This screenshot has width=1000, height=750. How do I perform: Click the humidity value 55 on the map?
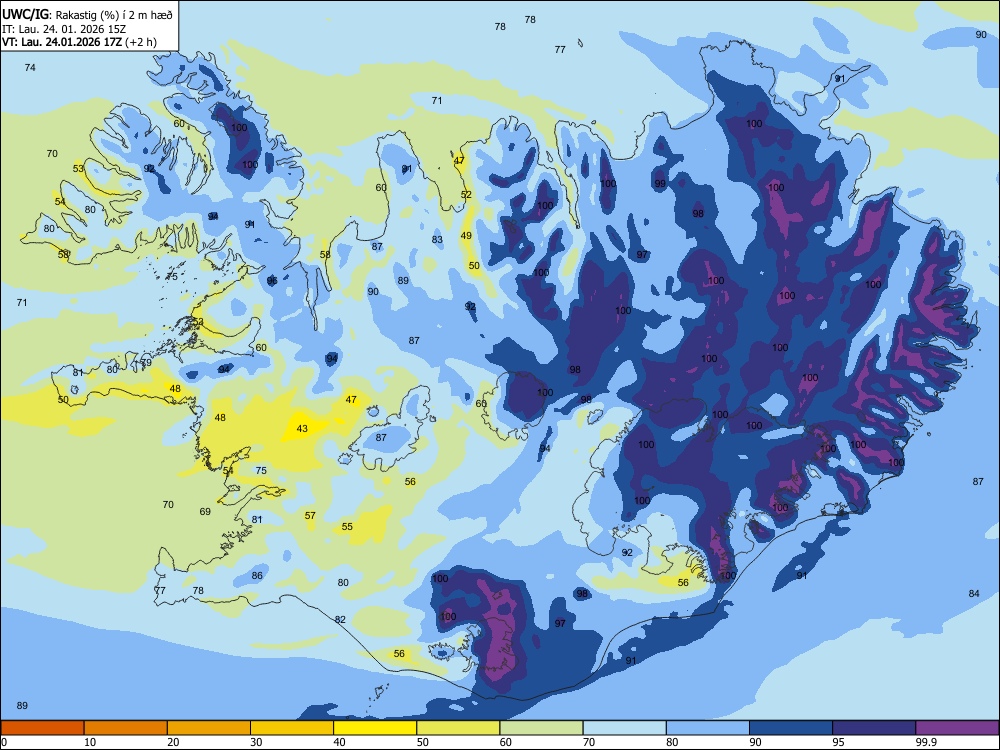click(347, 527)
